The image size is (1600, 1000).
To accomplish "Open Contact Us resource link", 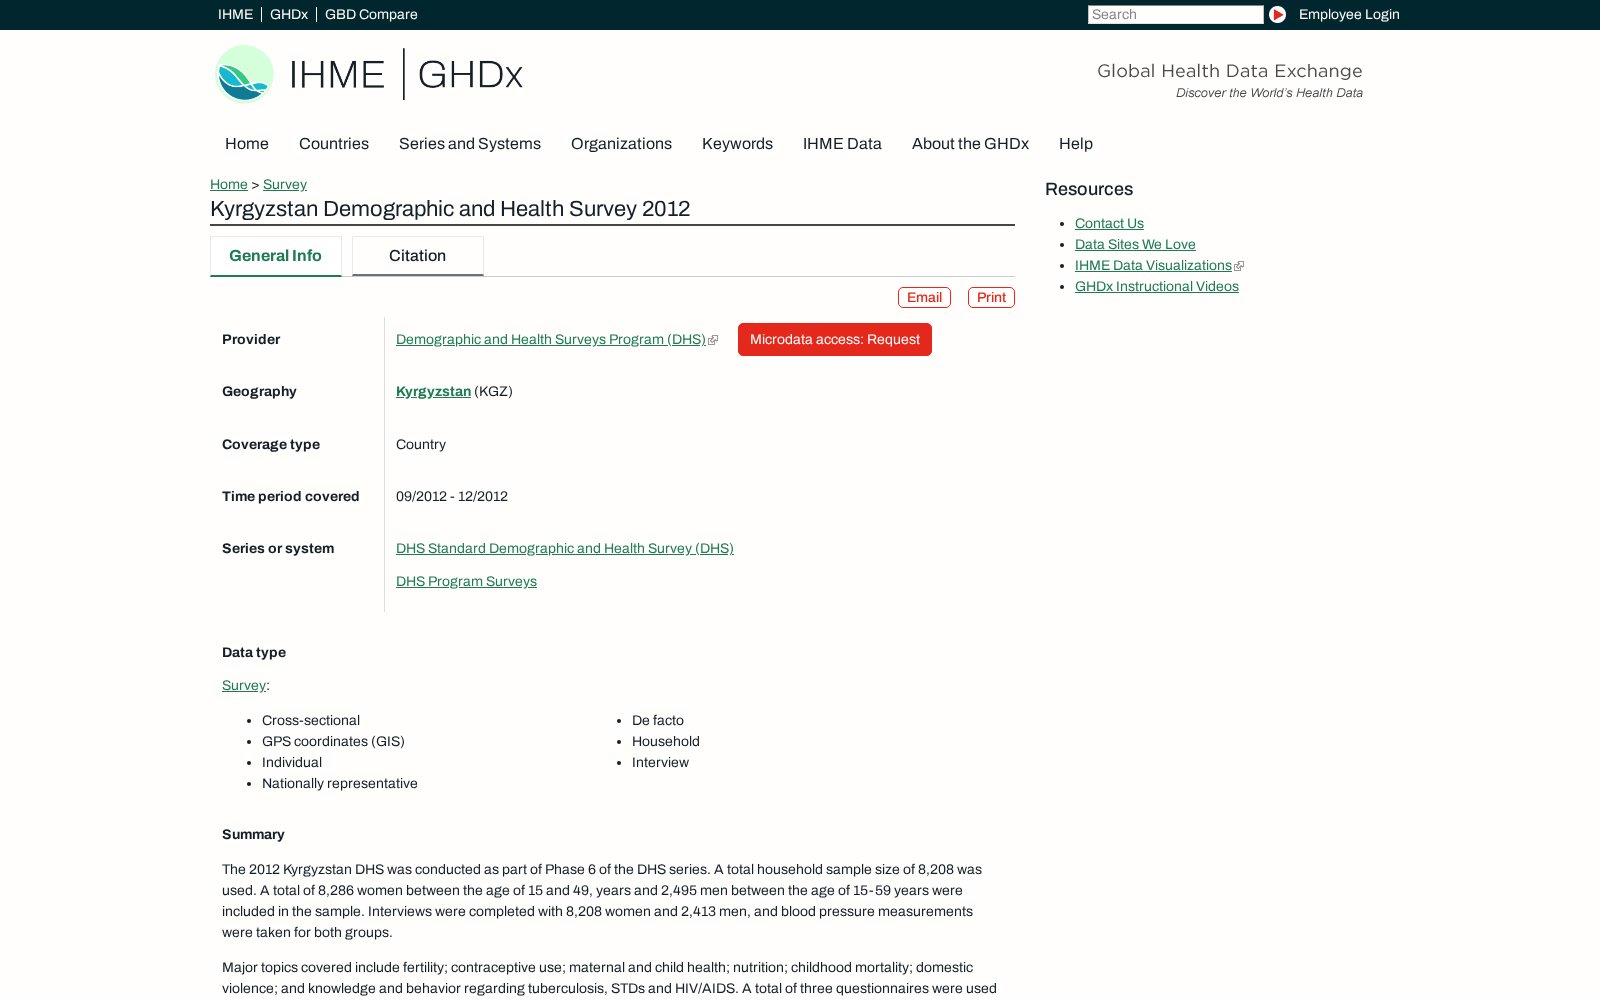I will (1109, 224).
